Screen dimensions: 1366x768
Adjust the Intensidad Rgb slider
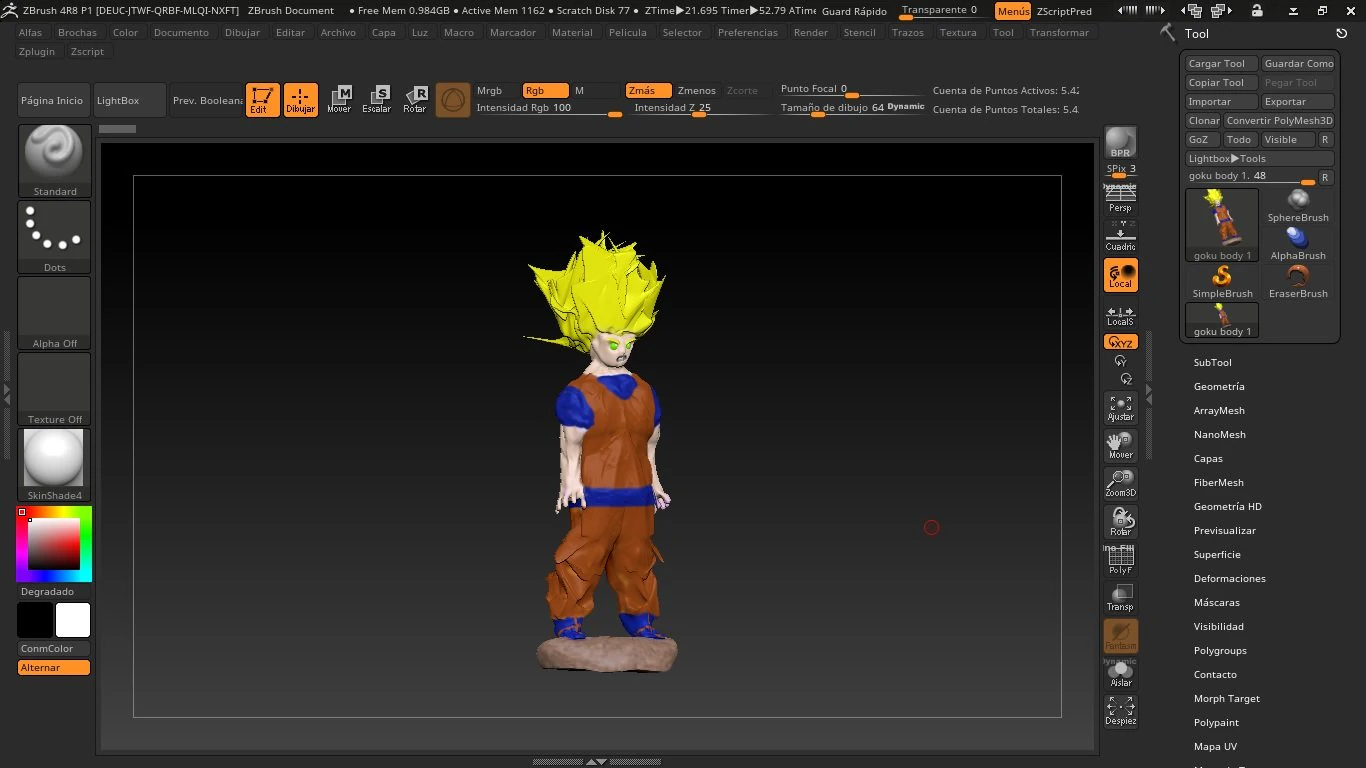click(x=548, y=108)
